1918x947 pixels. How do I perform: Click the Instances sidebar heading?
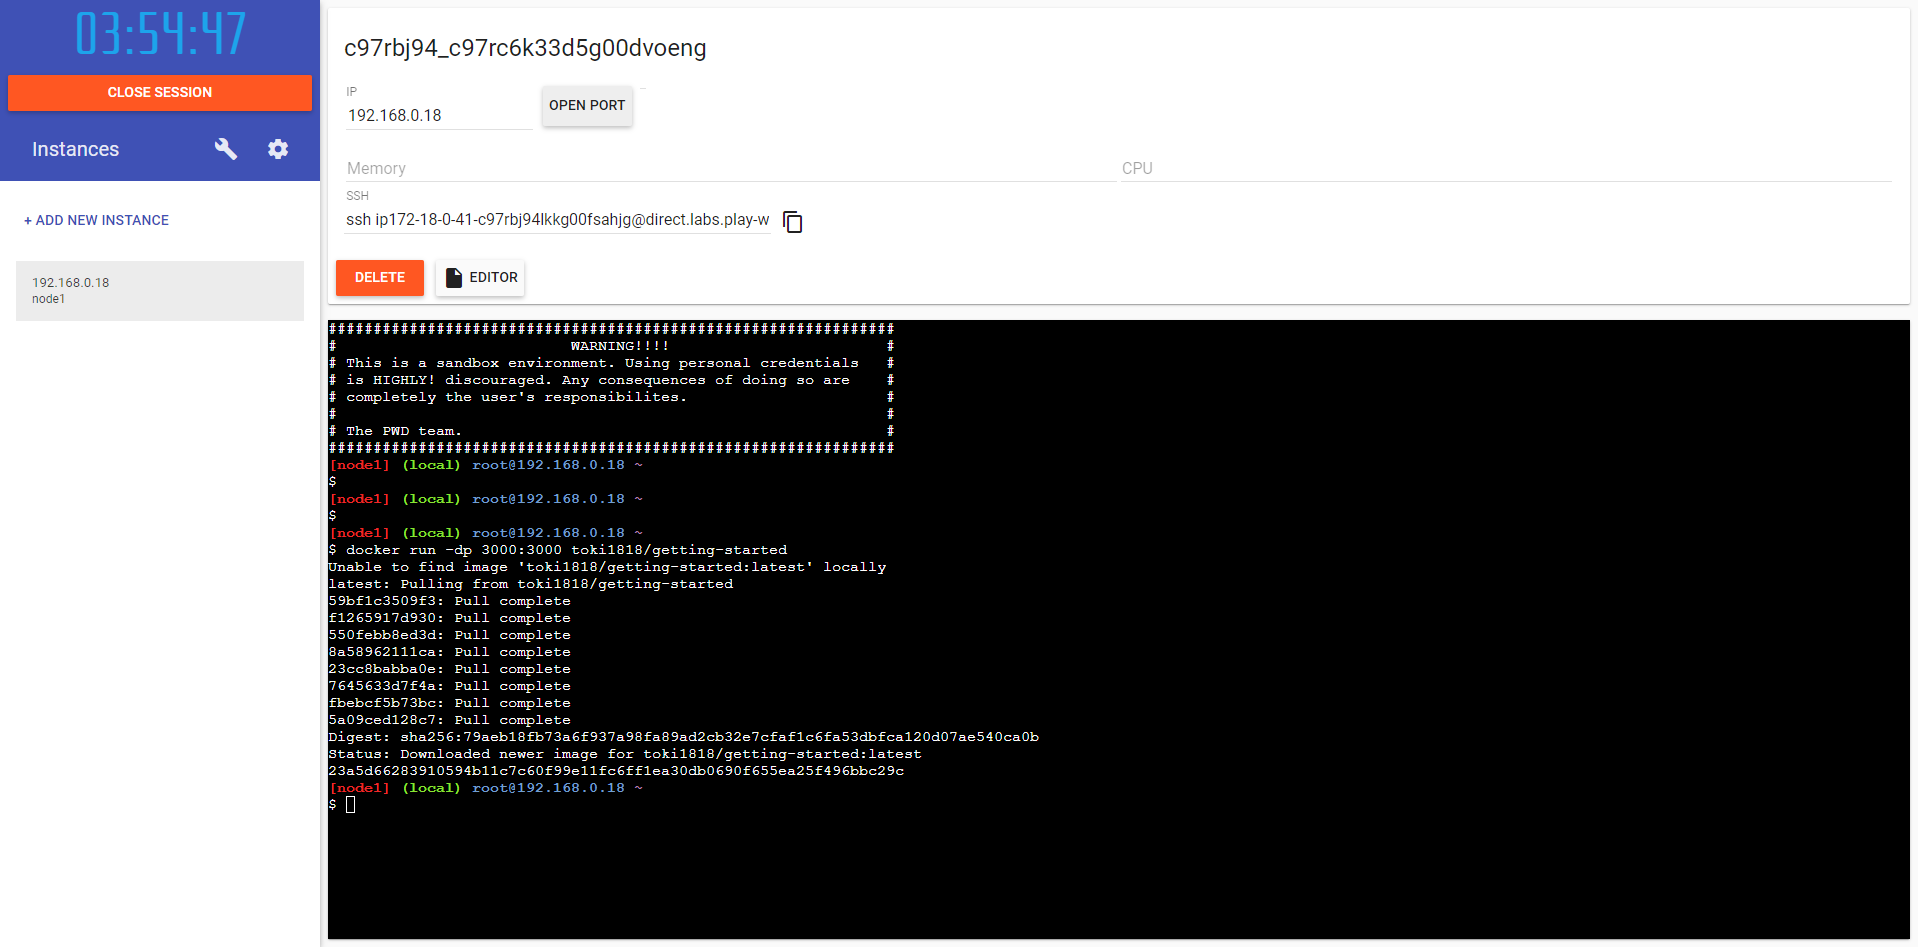point(76,149)
